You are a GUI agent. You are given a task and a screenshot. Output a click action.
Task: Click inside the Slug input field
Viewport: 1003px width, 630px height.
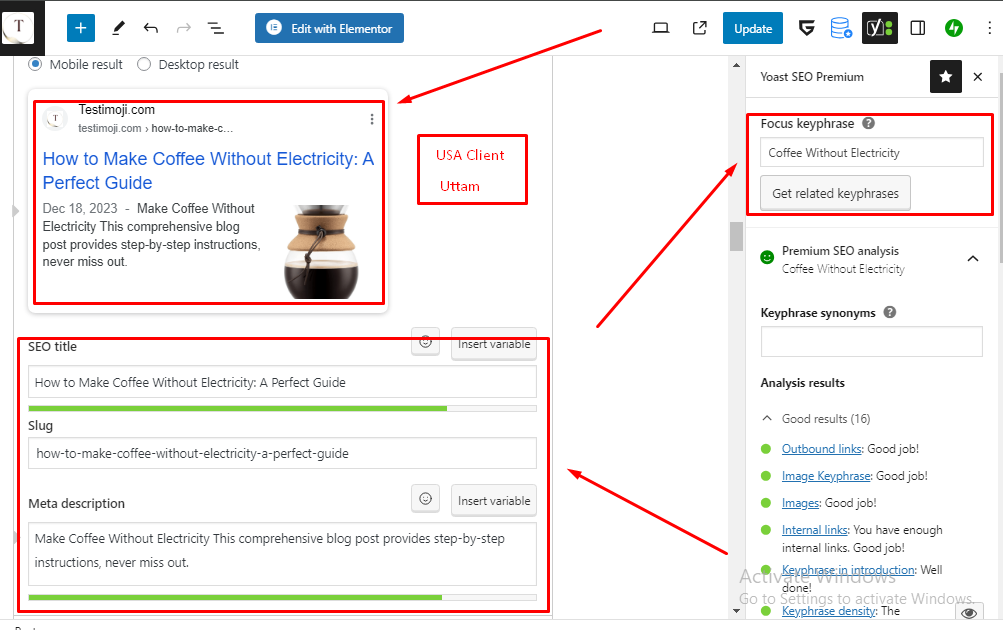coord(282,453)
